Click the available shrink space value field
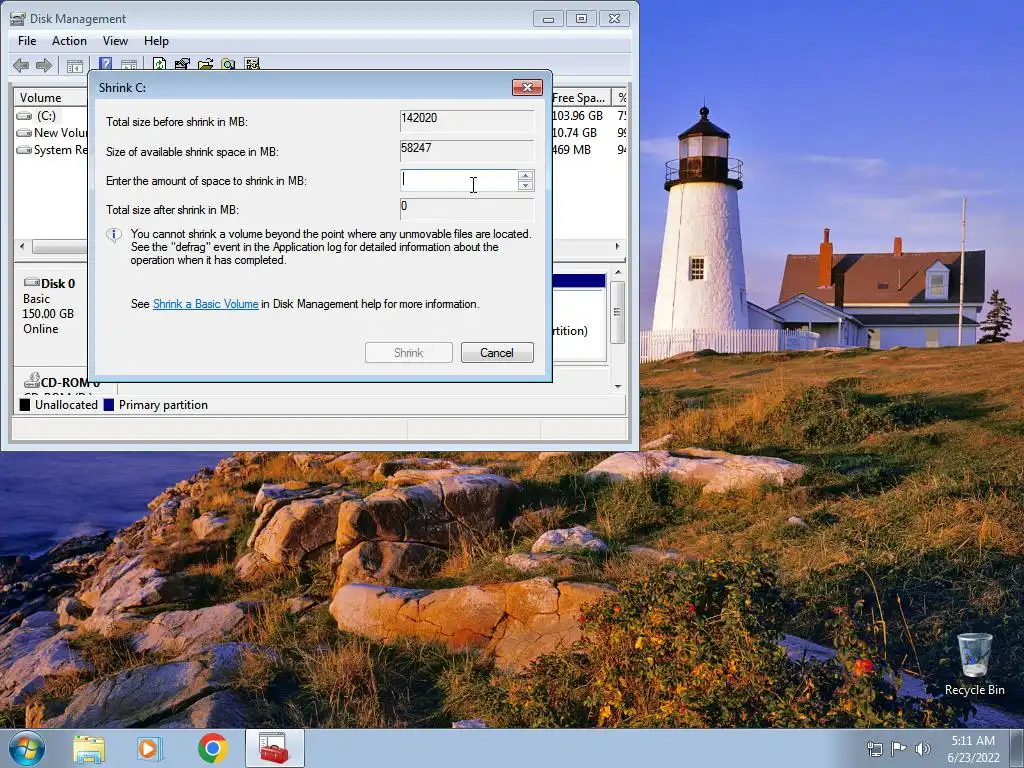The width and height of the screenshot is (1024, 768). (x=467, y=151)
